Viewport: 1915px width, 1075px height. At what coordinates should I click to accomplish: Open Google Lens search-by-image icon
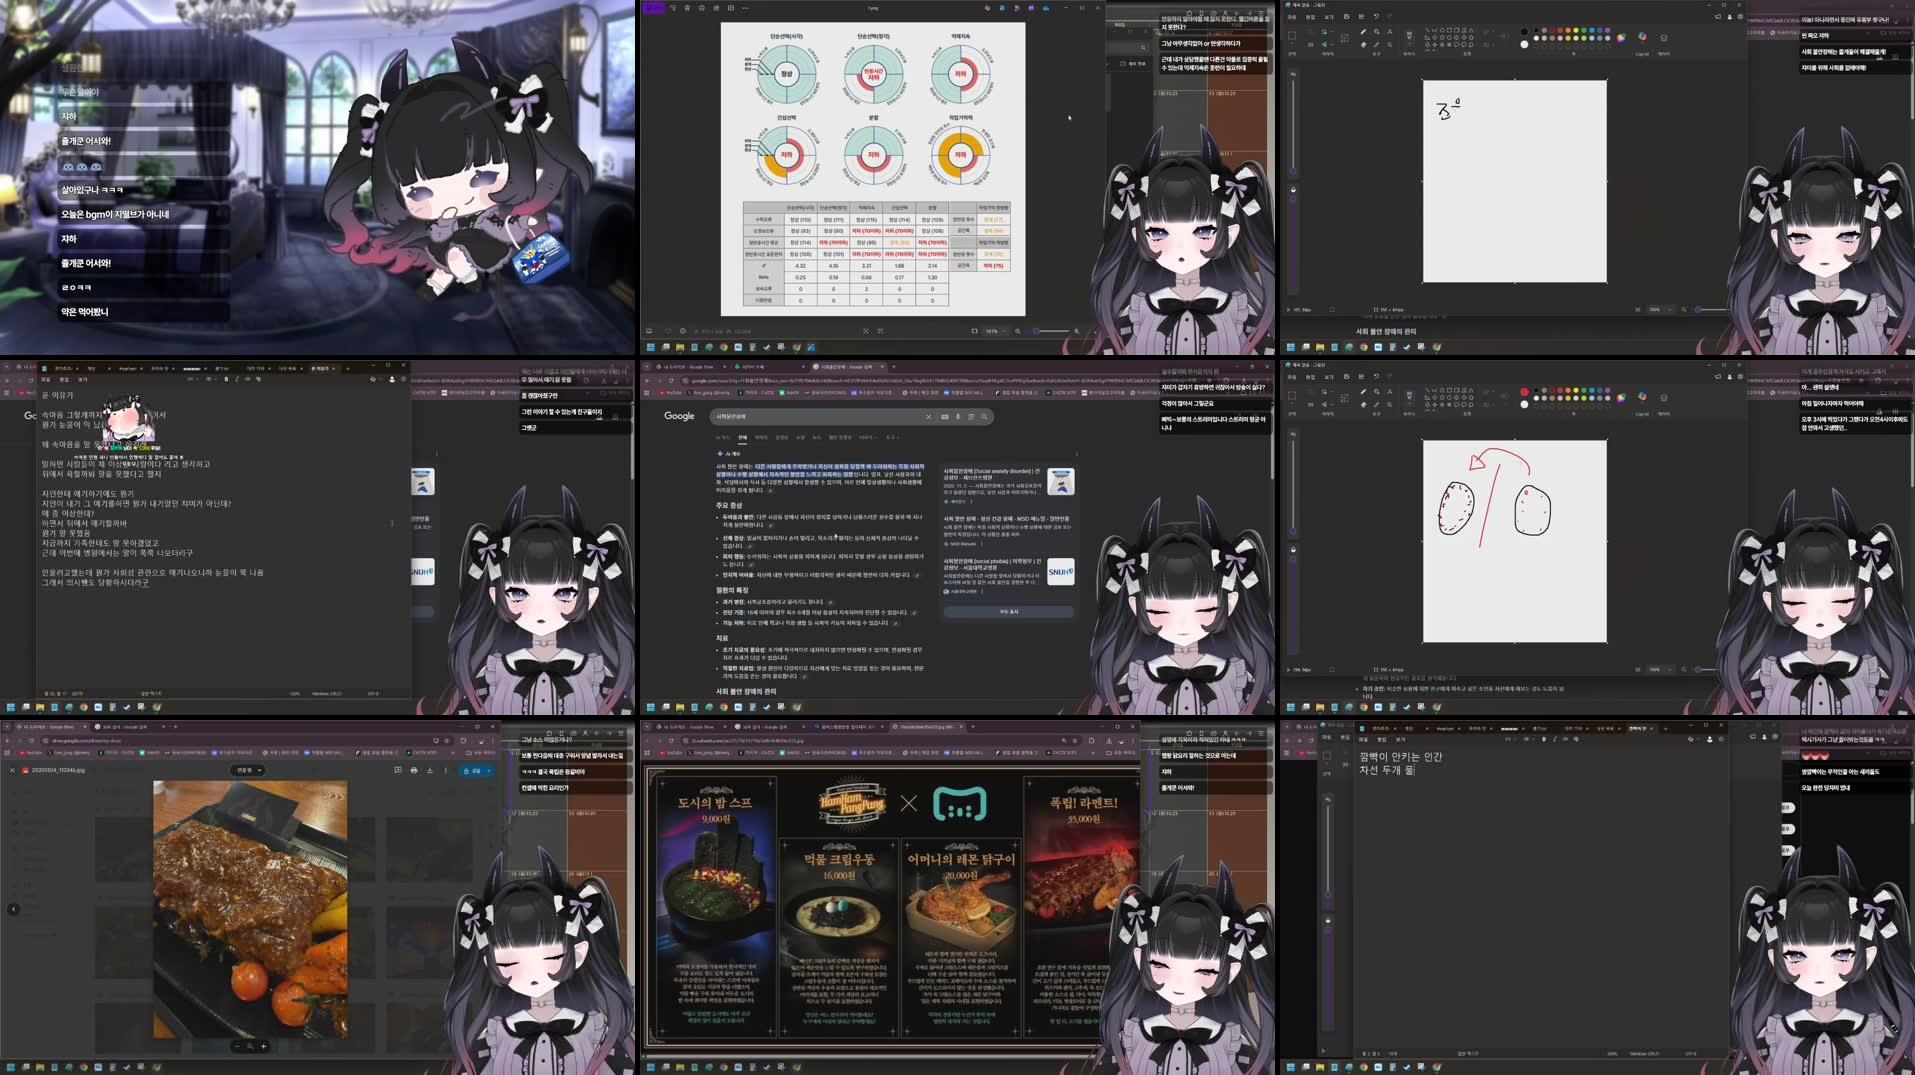coord(971,417)
